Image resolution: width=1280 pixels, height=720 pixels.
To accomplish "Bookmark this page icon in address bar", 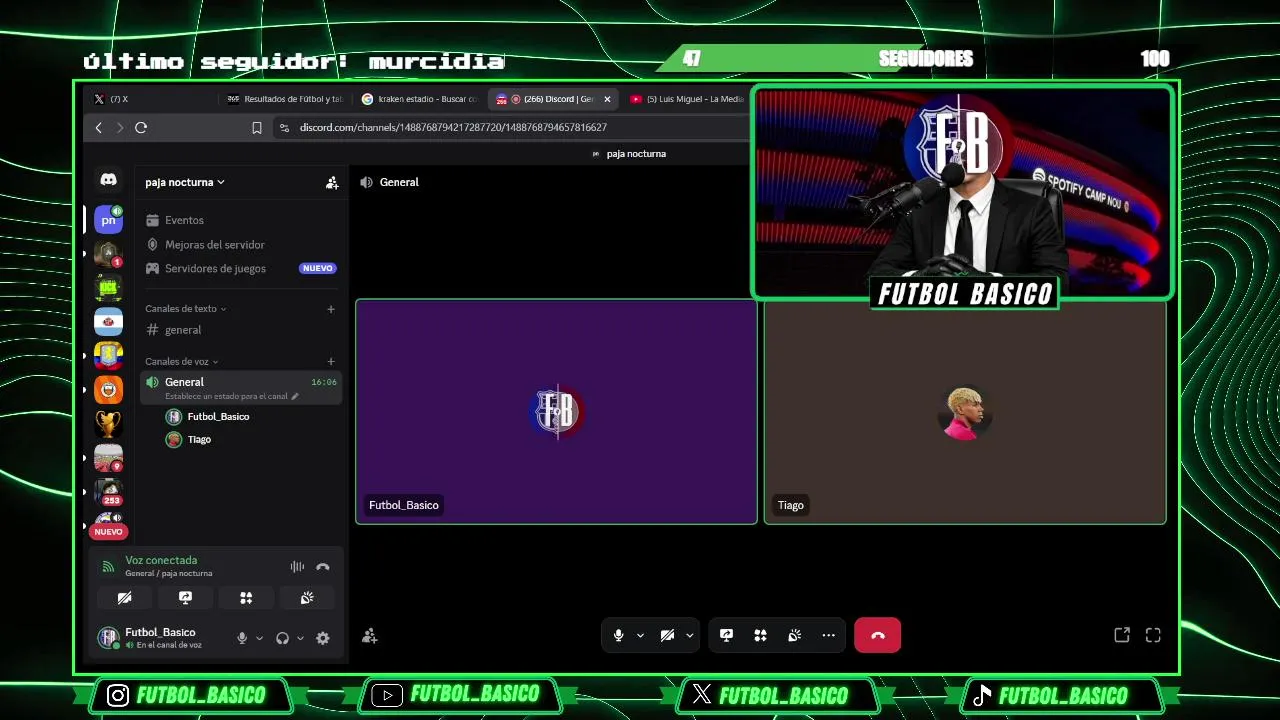I will coord(257,128).
